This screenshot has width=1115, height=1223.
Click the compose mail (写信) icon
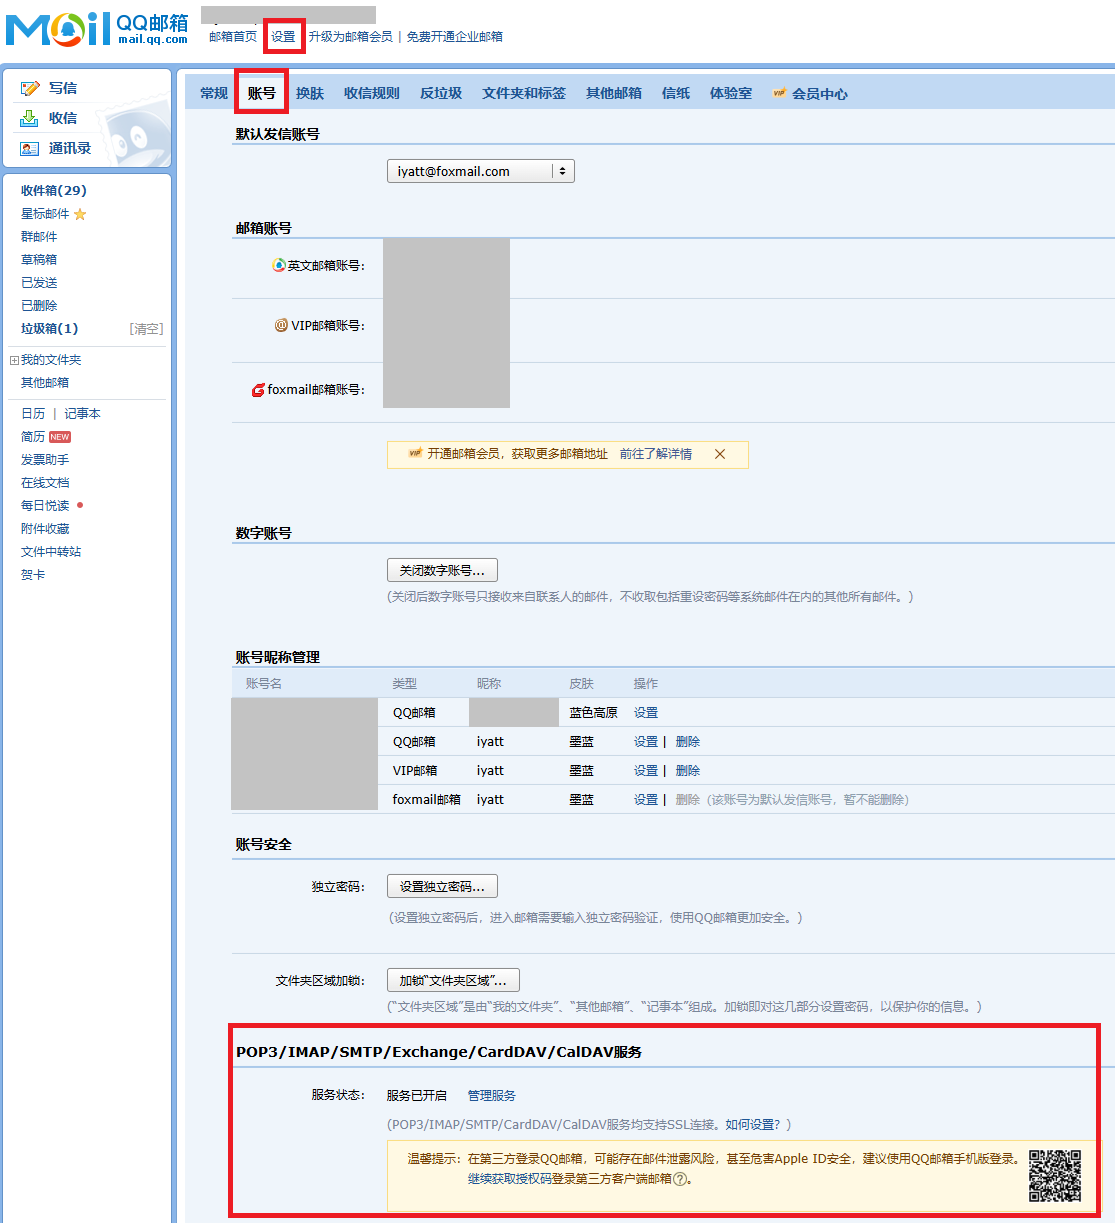30,89
